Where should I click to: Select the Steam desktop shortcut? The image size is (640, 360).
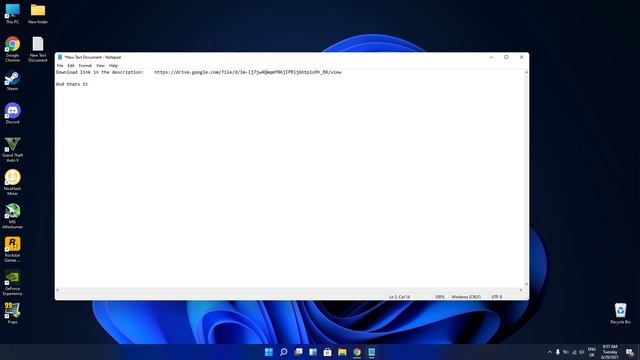coord(12,81)
